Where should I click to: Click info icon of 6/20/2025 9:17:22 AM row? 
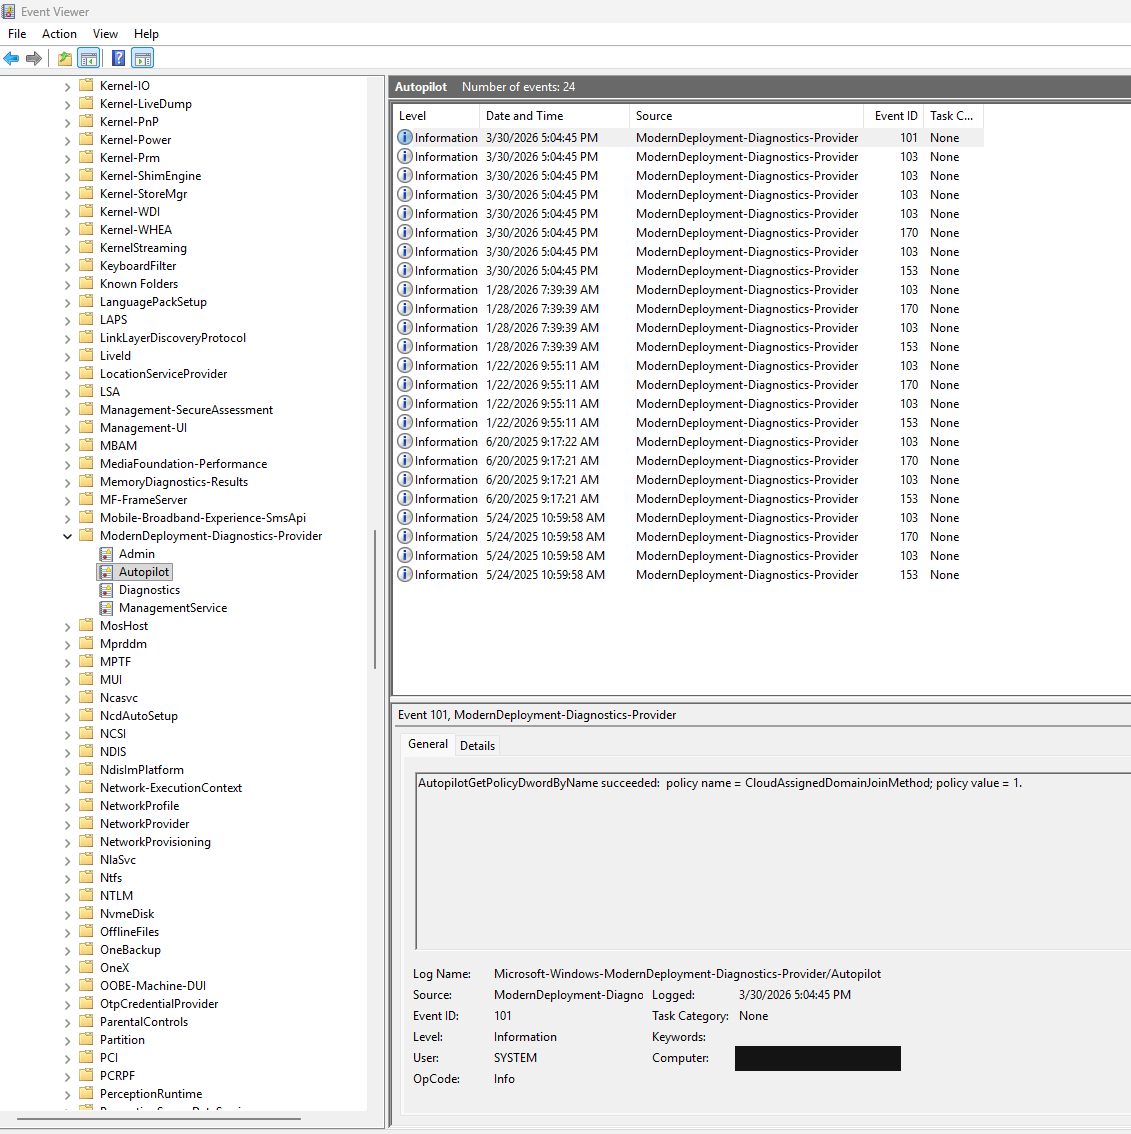coord(405,441)
